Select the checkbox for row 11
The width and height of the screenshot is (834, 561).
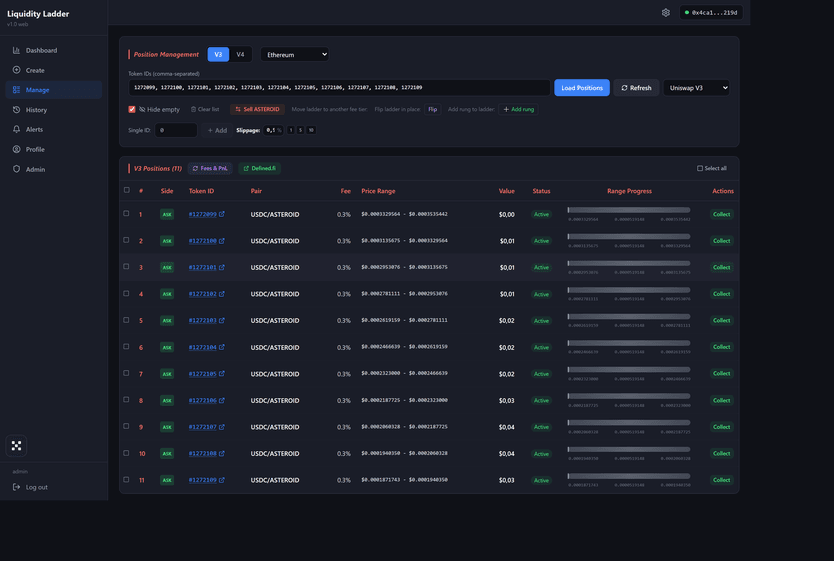click(127, 479)
